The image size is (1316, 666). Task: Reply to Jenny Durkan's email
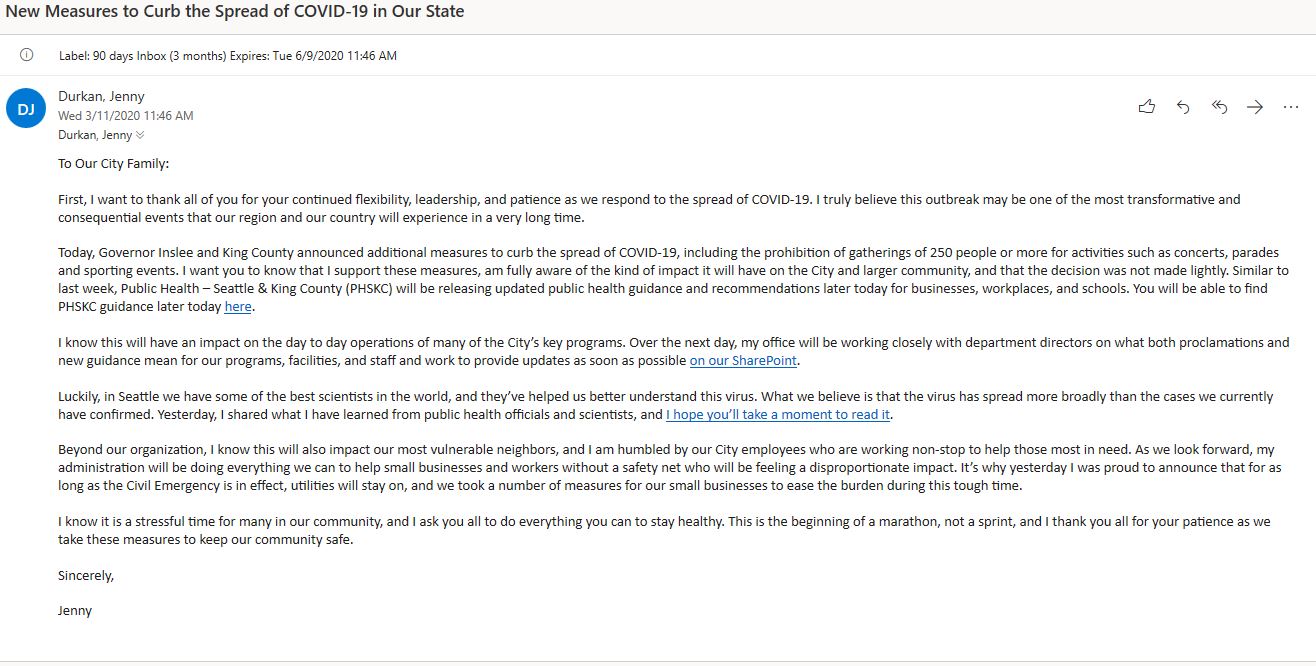click(1183, 107)
